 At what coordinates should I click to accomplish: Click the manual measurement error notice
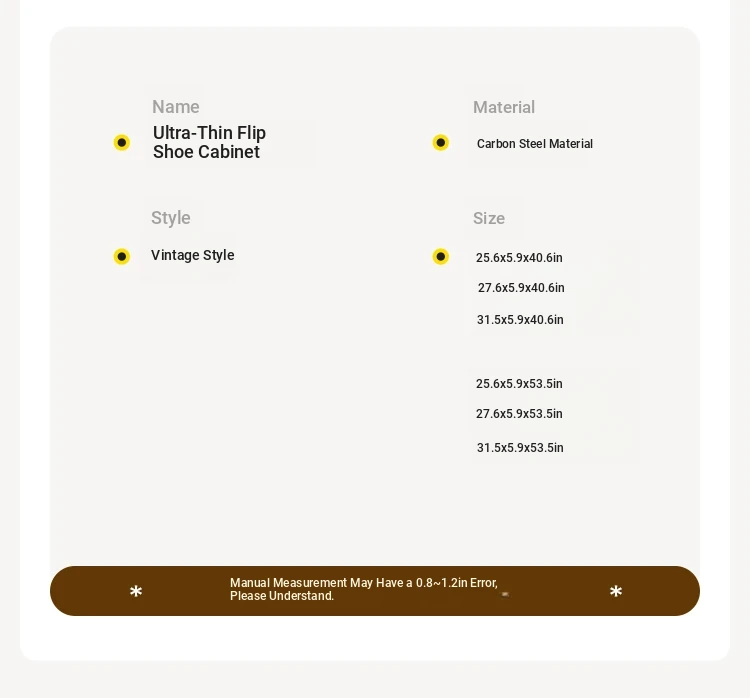click(364, 589)
